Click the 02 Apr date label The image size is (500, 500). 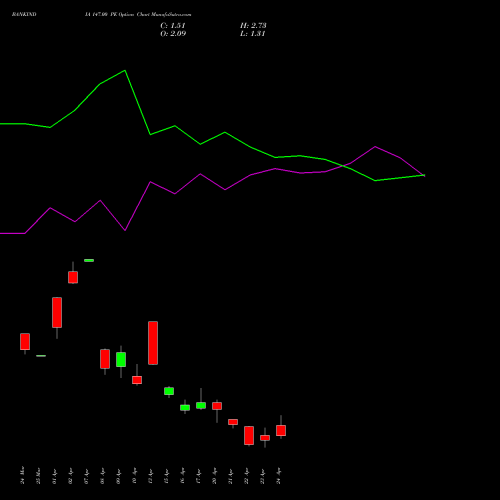[x=70, y=476]
